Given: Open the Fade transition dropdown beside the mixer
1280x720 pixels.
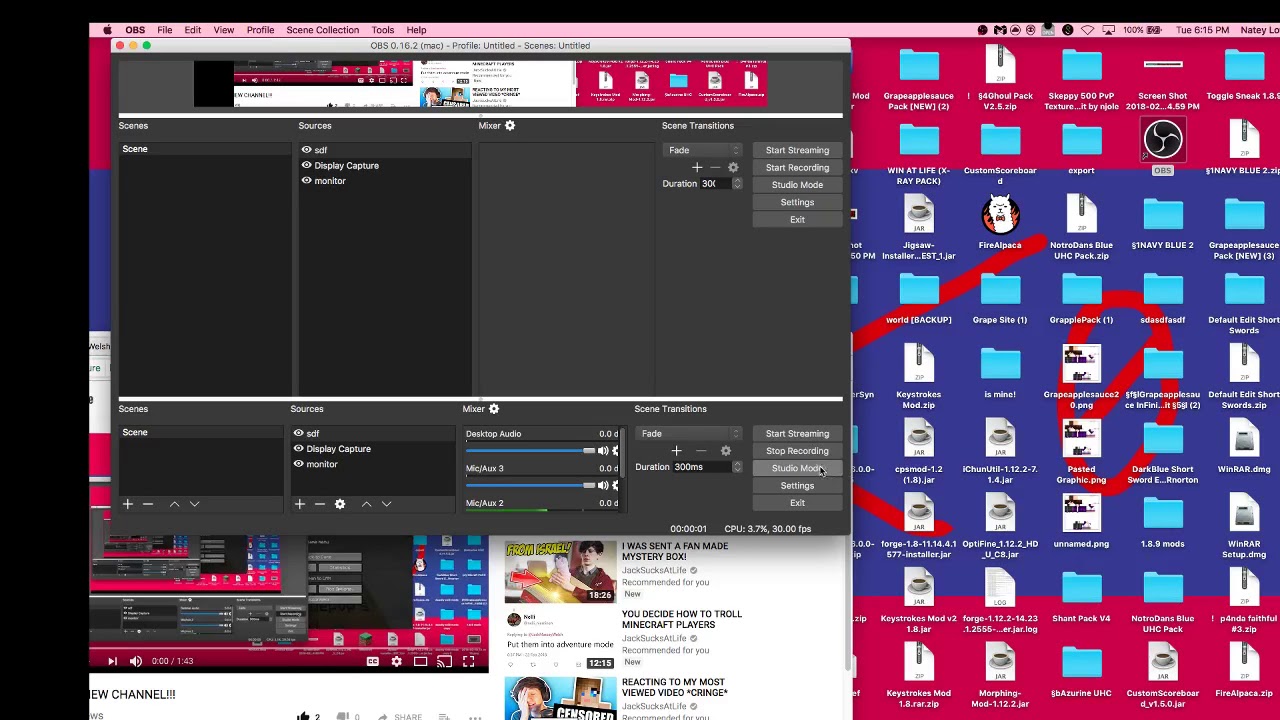Looking at the screenshot, I should 690,434.
